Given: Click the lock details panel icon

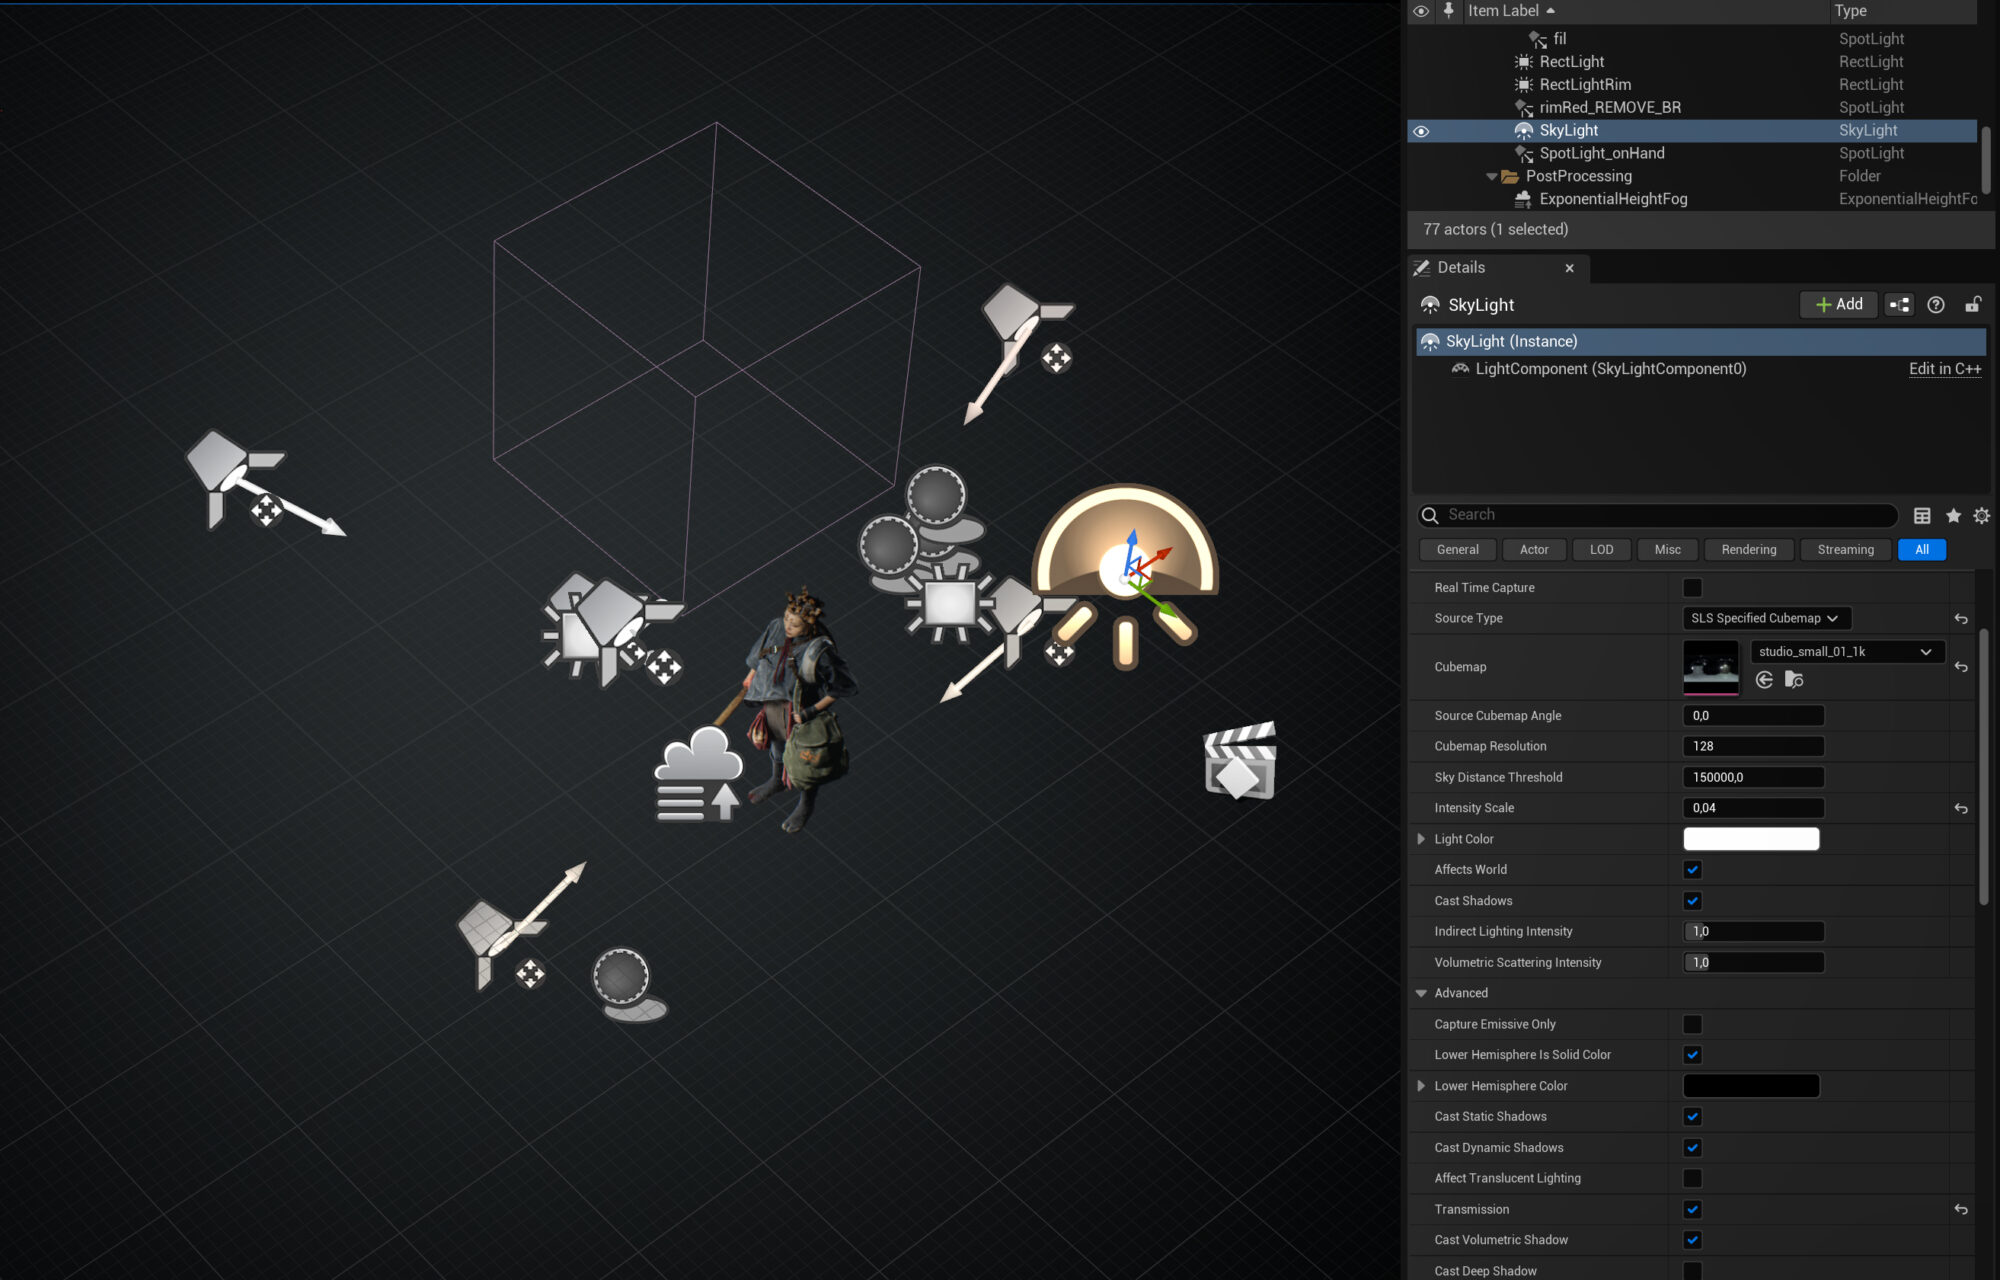Looking at the screenshot, I should [x=1973, y=305].
